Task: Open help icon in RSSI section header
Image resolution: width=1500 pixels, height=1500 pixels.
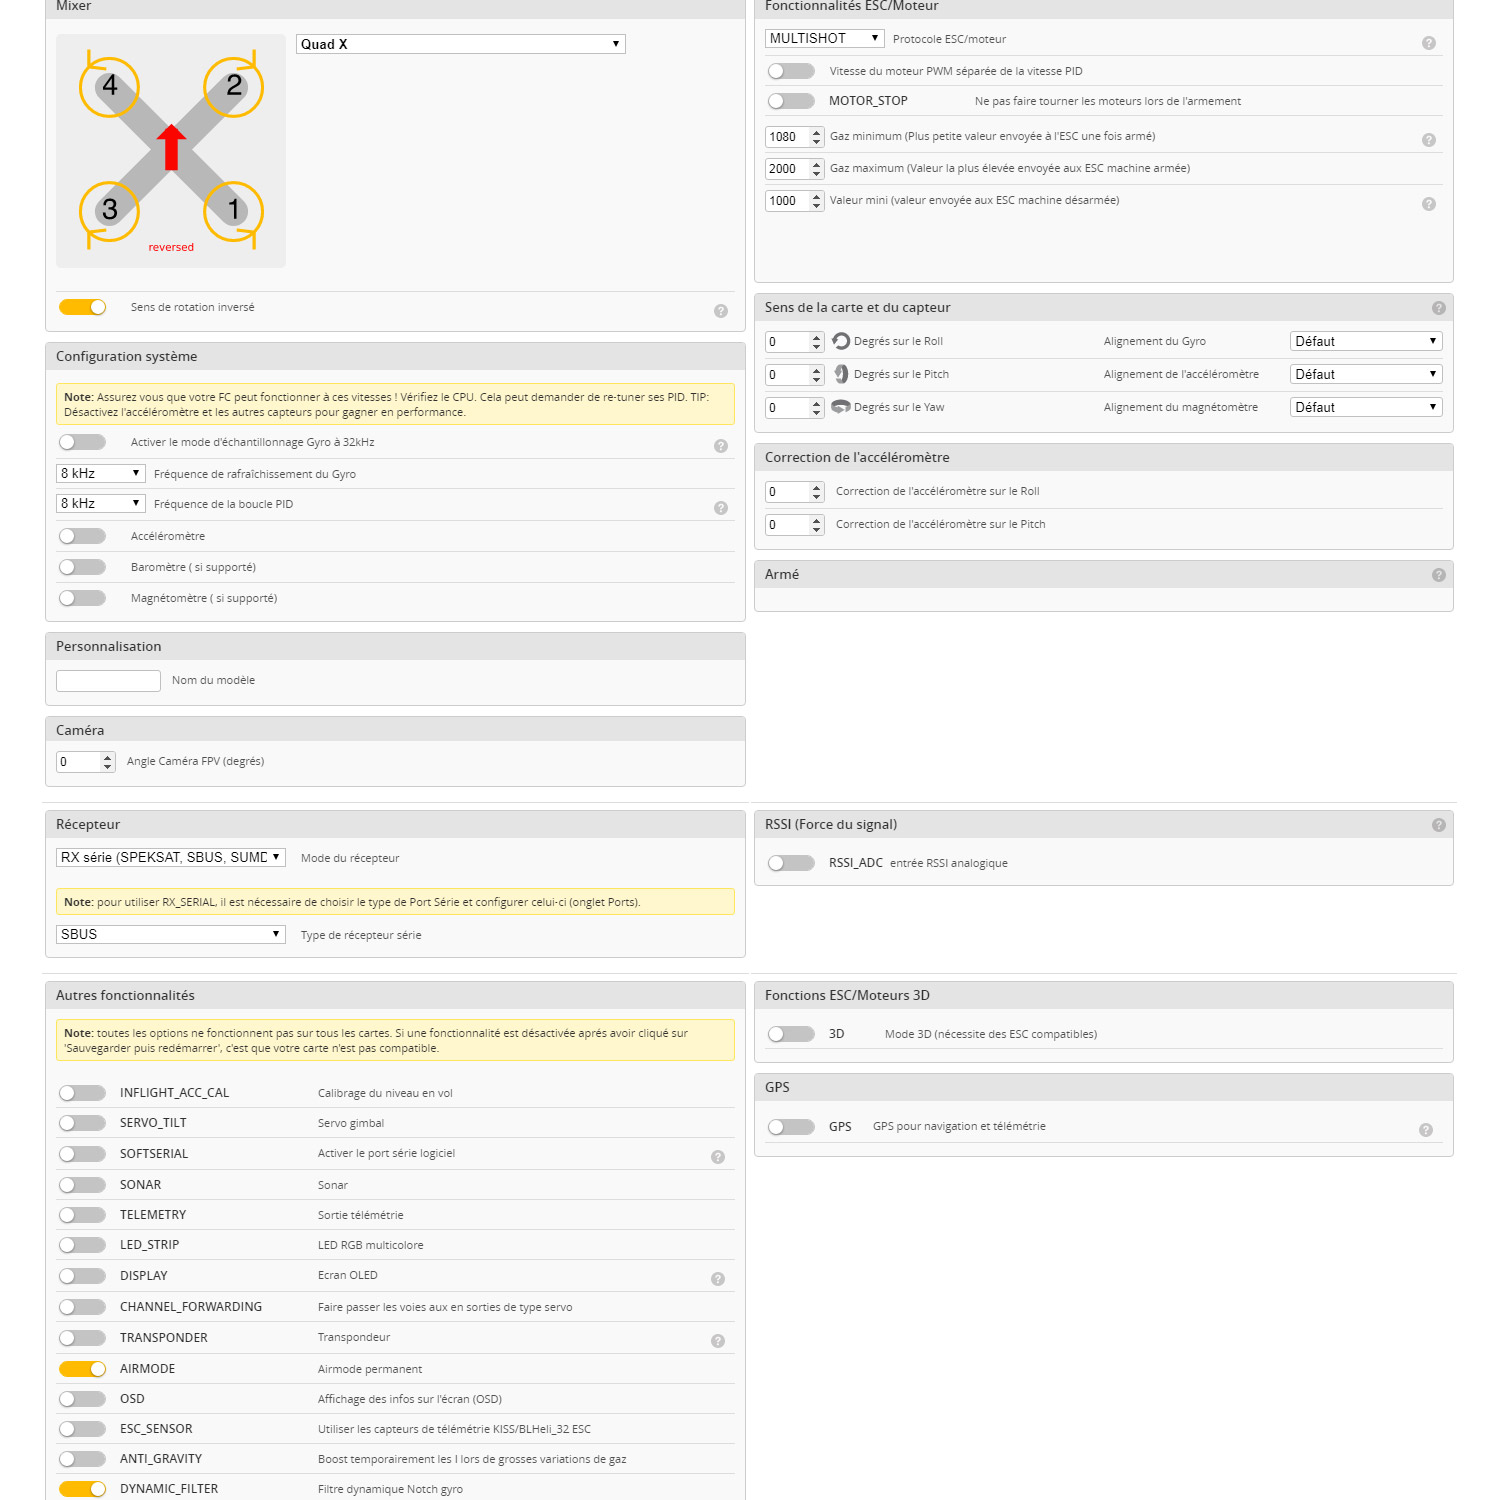Action: click(x=1439, y=825)
